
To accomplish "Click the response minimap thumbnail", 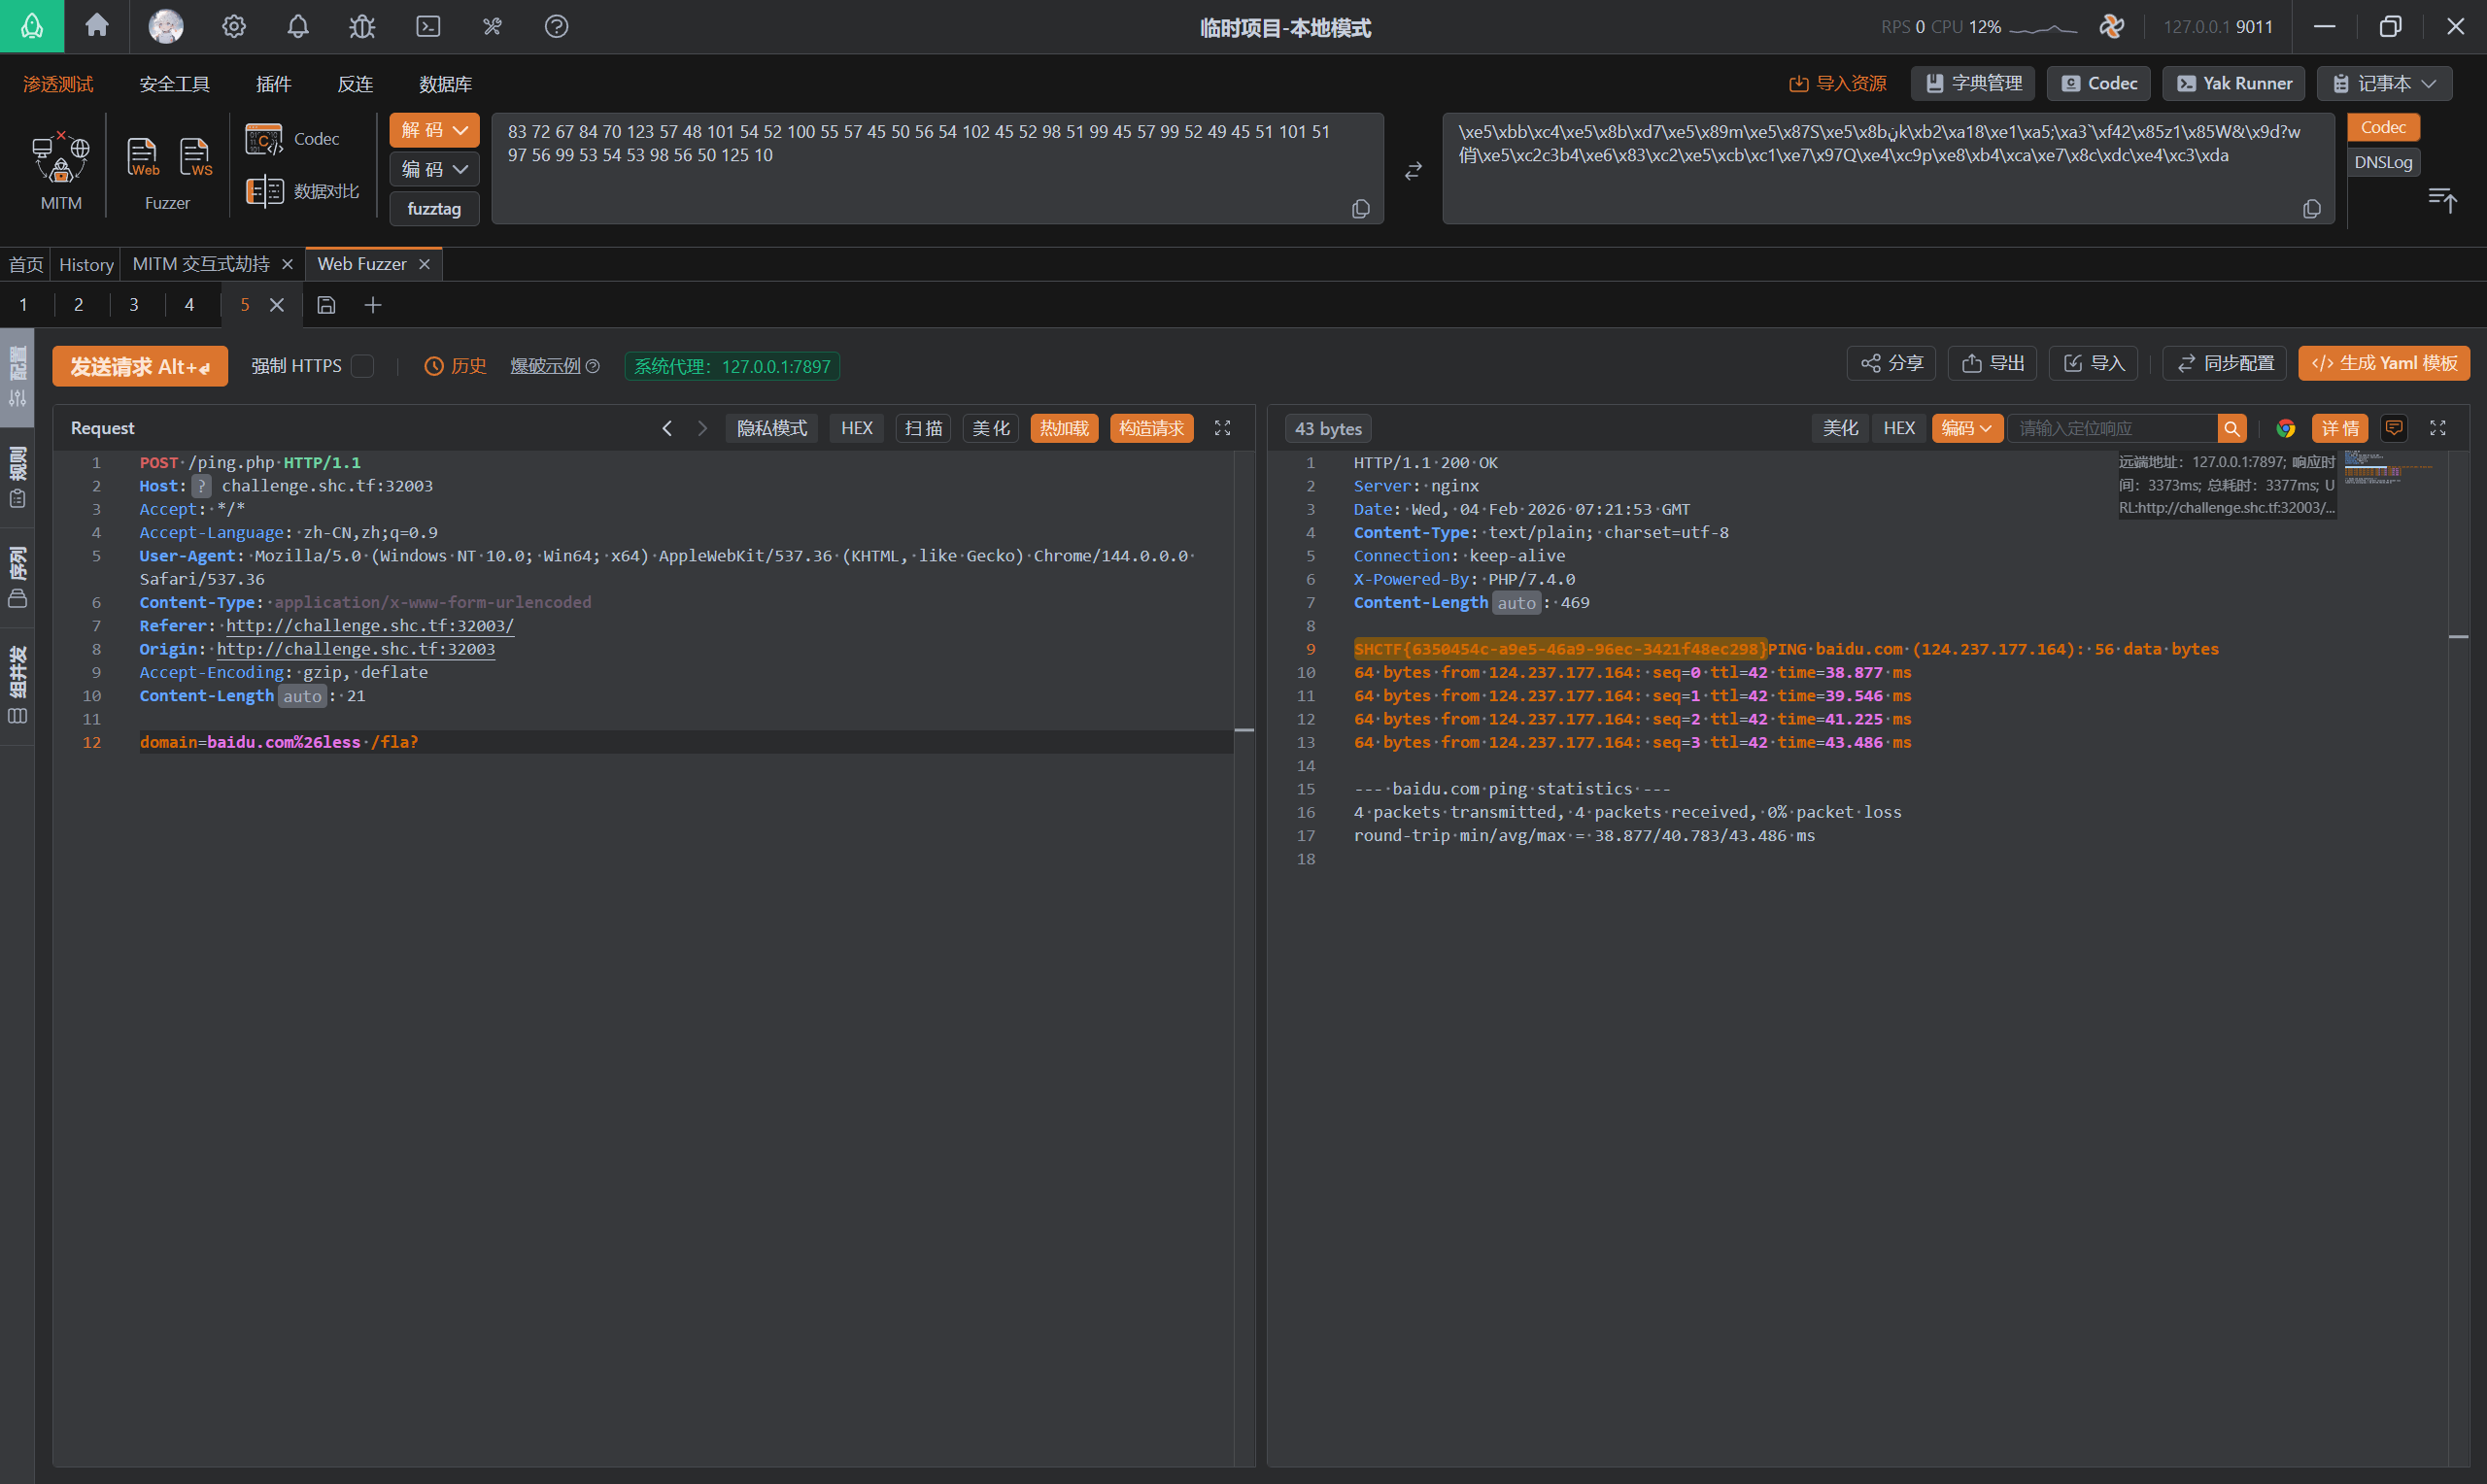I will (2388, 468).
